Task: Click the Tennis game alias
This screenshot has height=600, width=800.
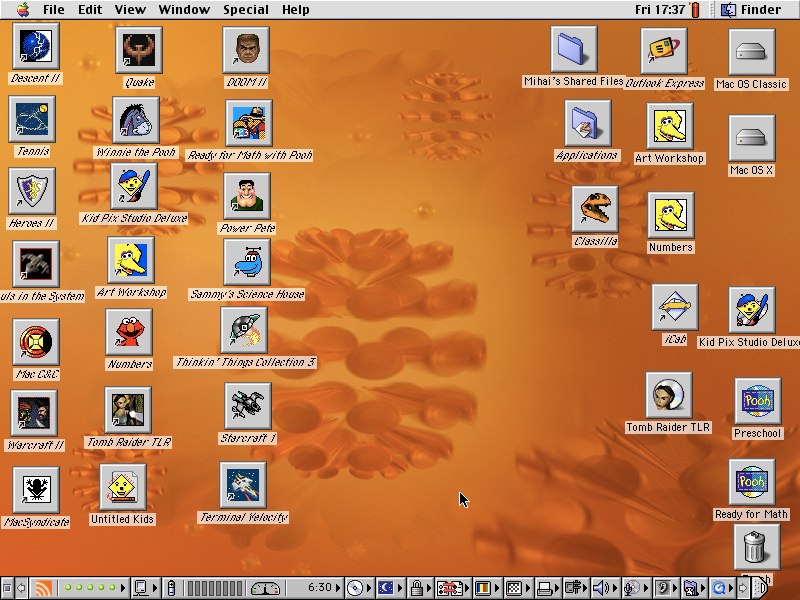Action: [32, 119]
